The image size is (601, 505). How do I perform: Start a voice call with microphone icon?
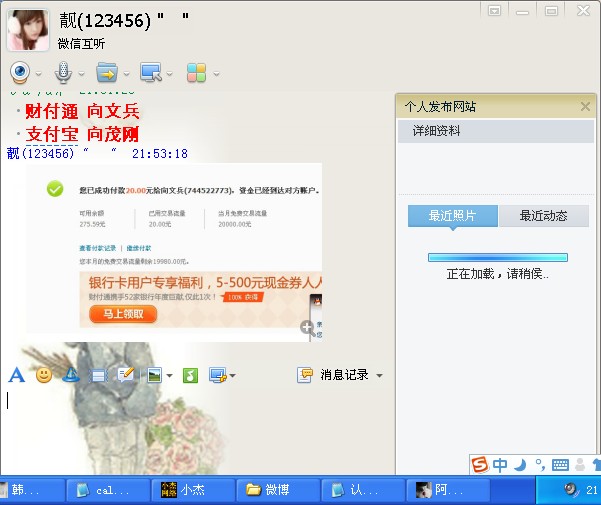(x=63, y=73)
